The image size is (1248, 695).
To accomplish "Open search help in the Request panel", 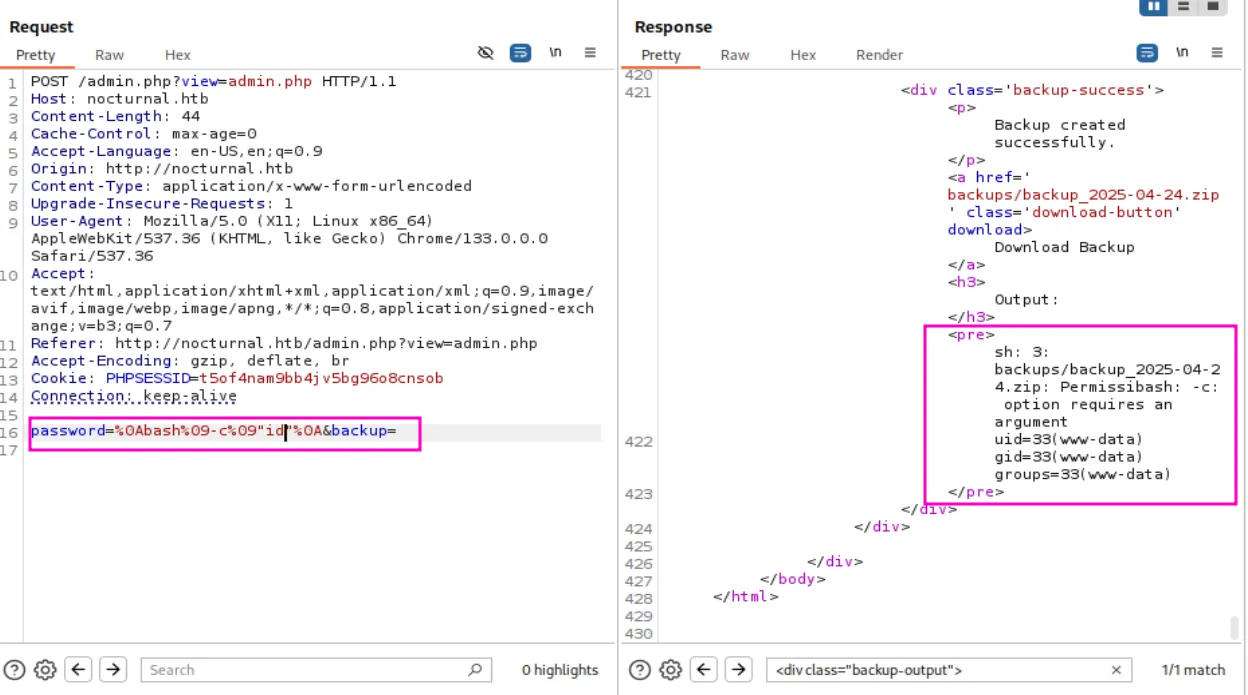I will coord(14,670).
